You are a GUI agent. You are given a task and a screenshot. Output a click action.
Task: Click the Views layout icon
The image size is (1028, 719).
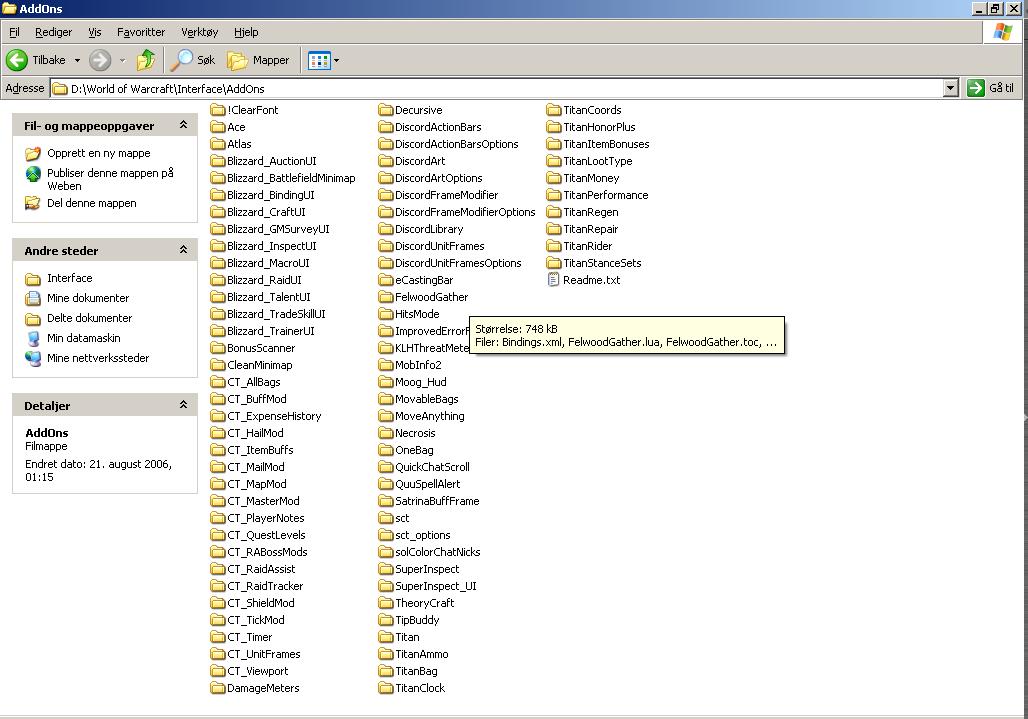(x=319, y=60)
